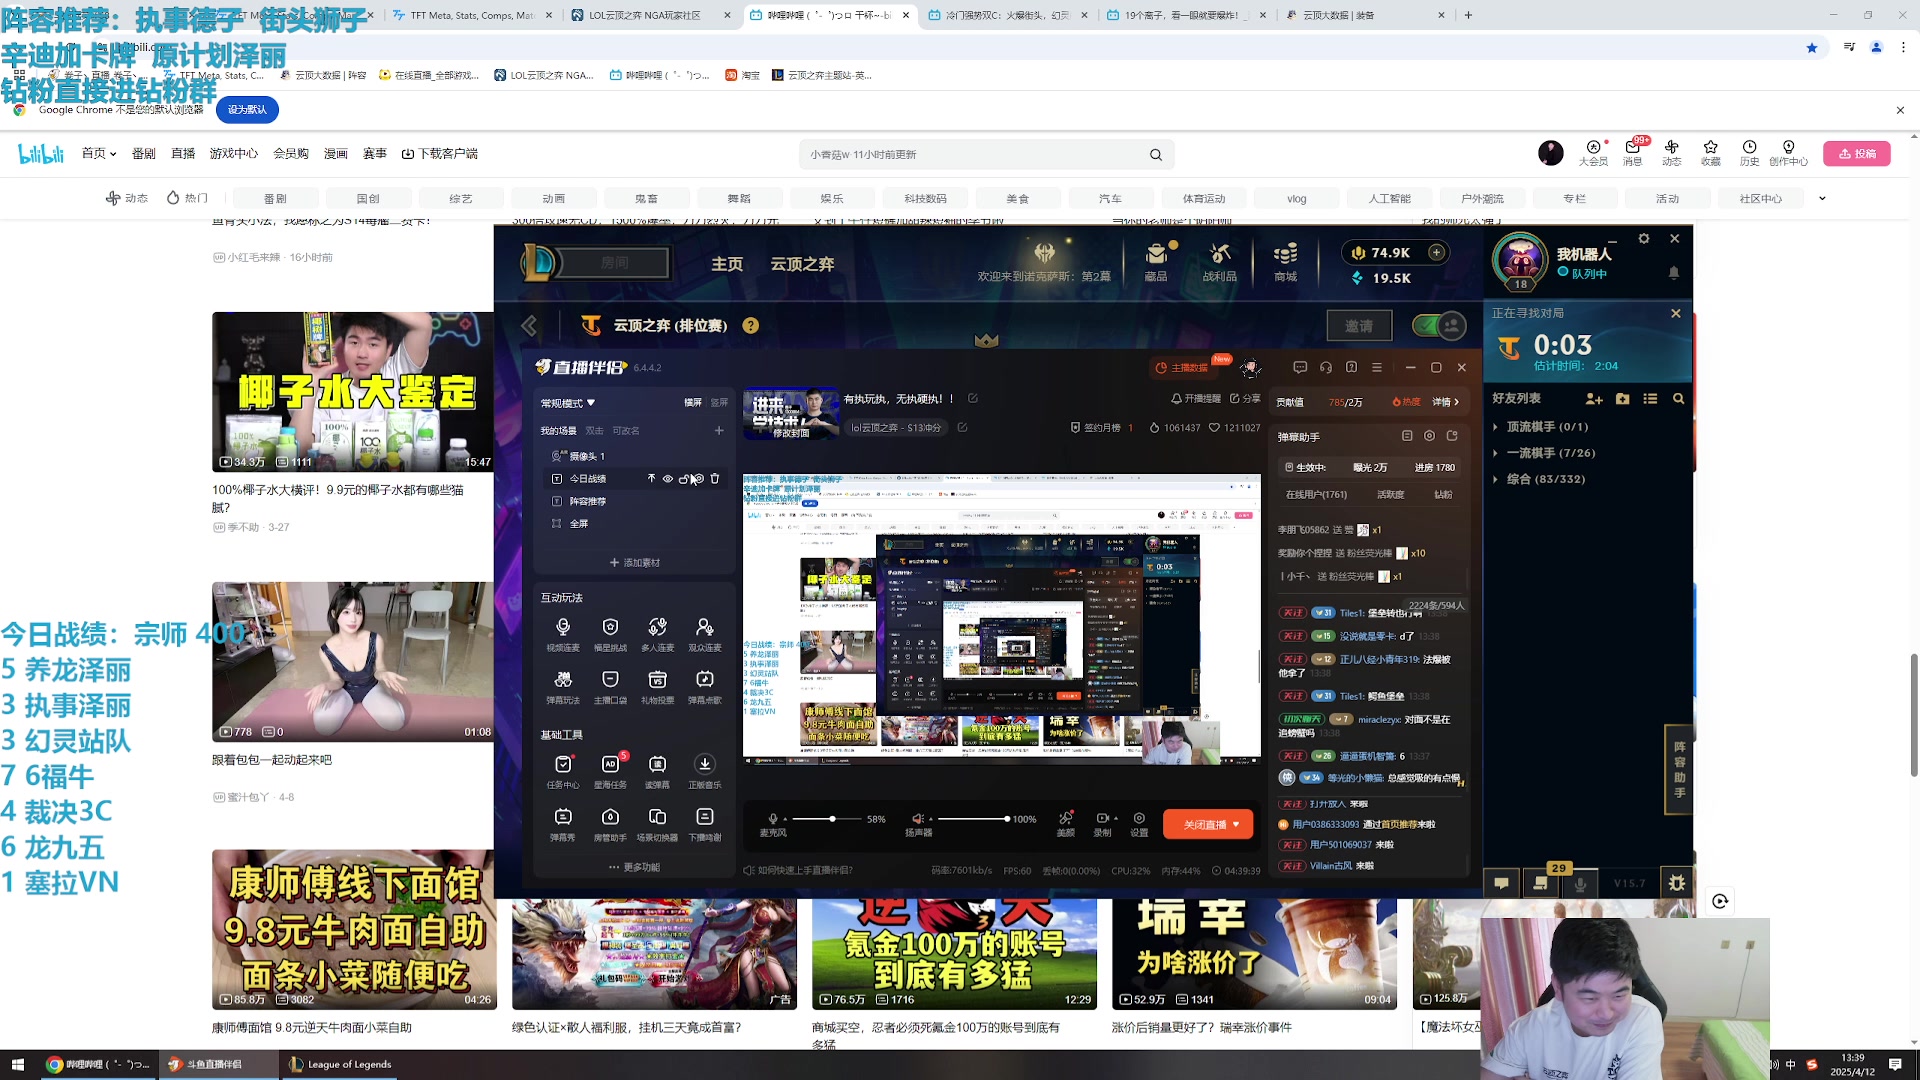Expand bilibili category bar chevron
Screen dimensions: 1920x1080
click(x=1822, y=199)
